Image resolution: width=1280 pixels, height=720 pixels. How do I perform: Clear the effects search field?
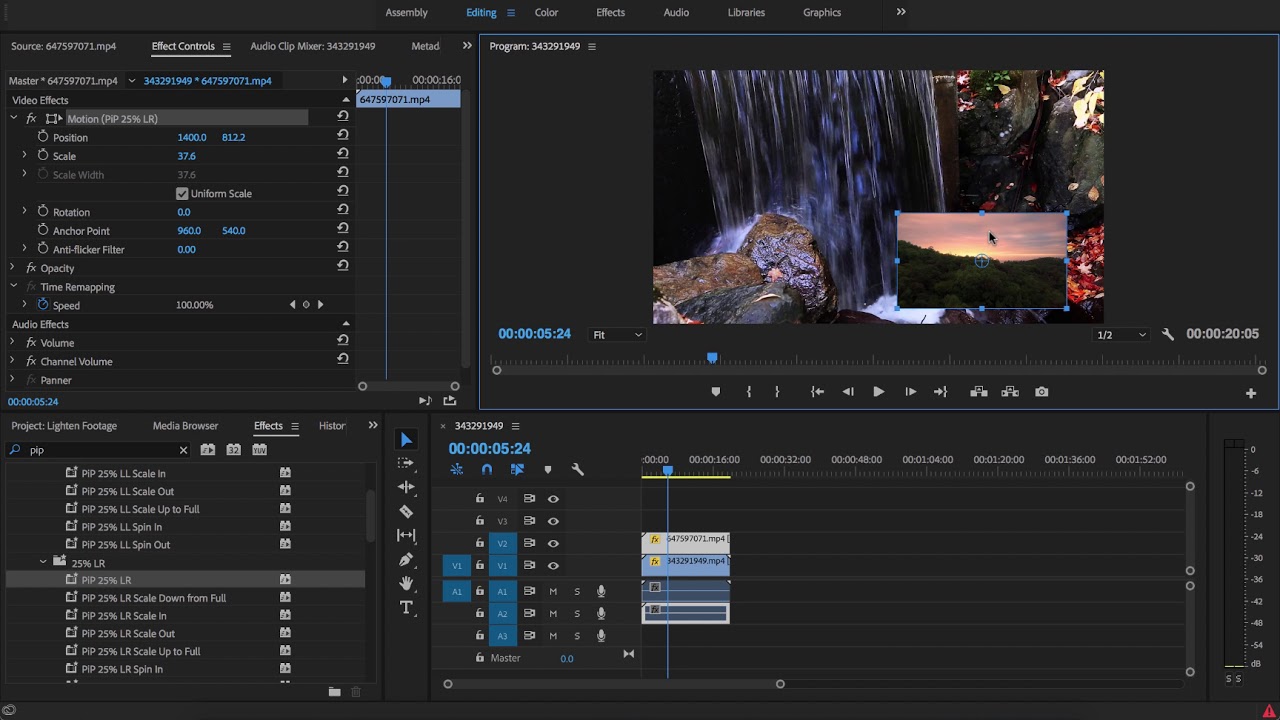(183, 450)
